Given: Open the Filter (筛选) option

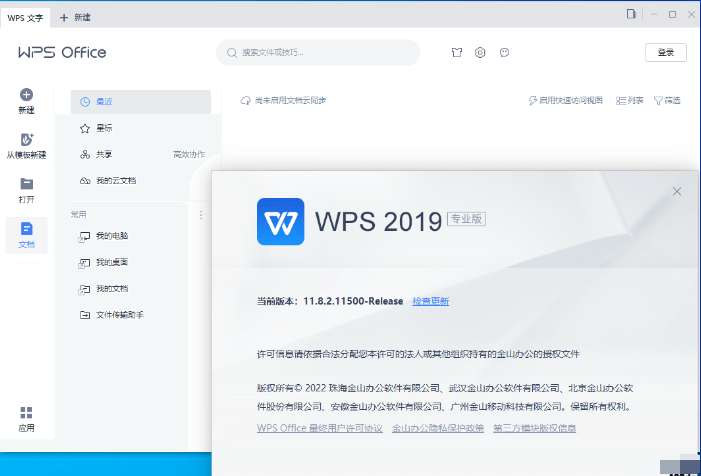Looking at the screenshot, I should coord(667,101).
